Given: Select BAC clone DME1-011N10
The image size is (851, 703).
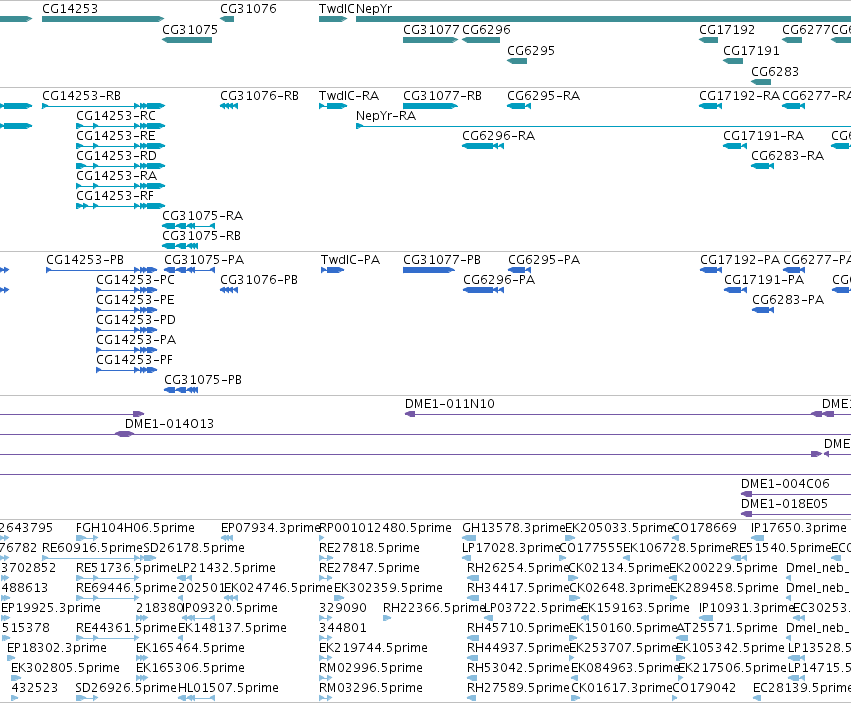Looking at the screenshot, I should pyautogui.click(x=450, y=403).
